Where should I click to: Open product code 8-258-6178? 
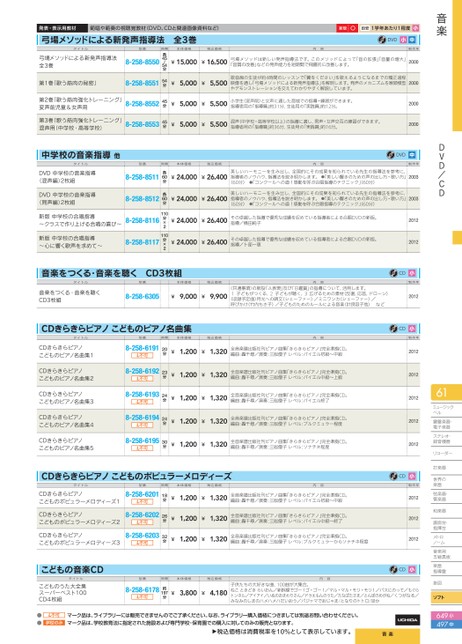[142, 590]
